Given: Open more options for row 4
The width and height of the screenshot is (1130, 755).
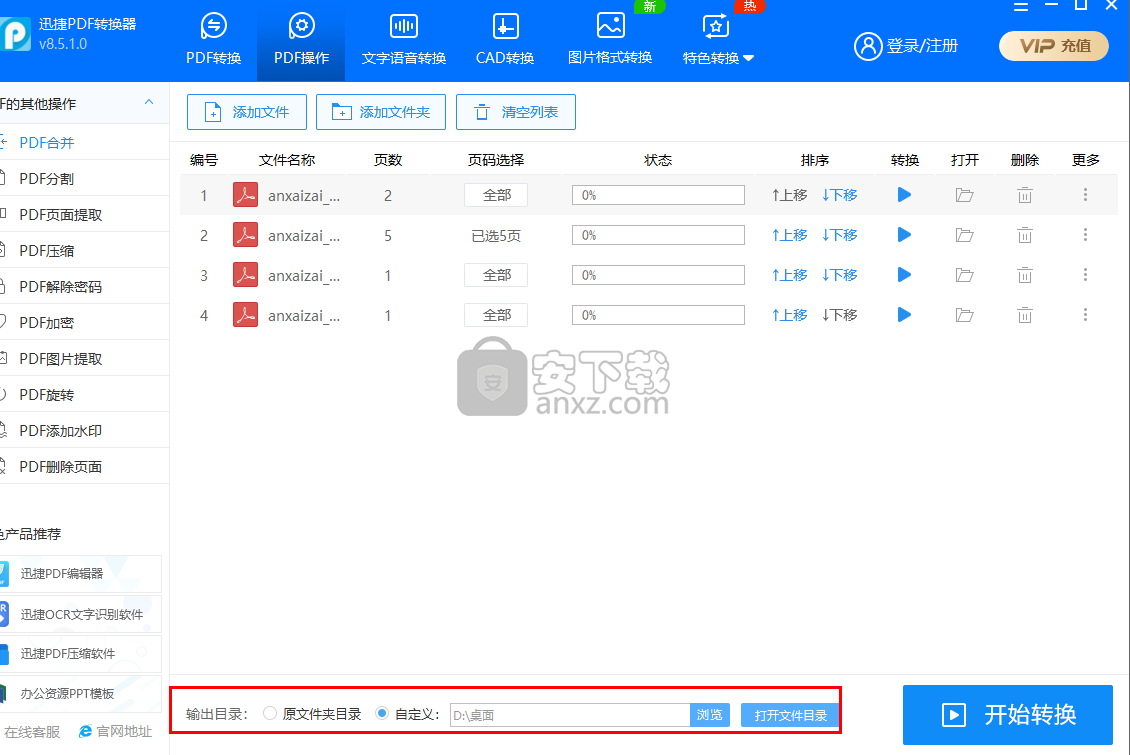Looking at the screenshot, I should click(1085, 315).
